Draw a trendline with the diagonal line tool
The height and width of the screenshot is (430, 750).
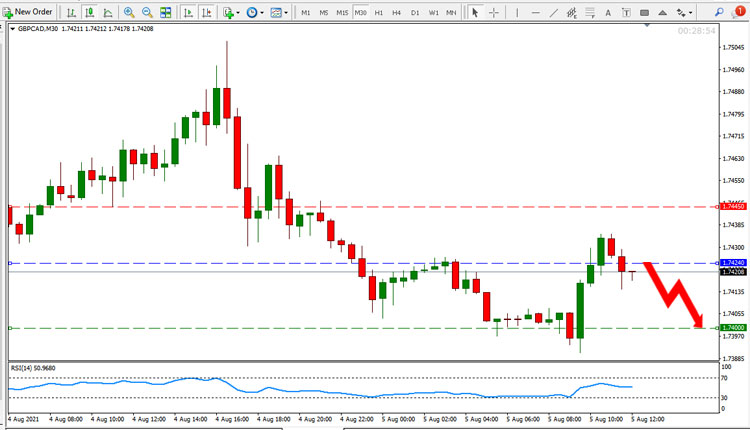pyautogui.click(x=553, y=13)
